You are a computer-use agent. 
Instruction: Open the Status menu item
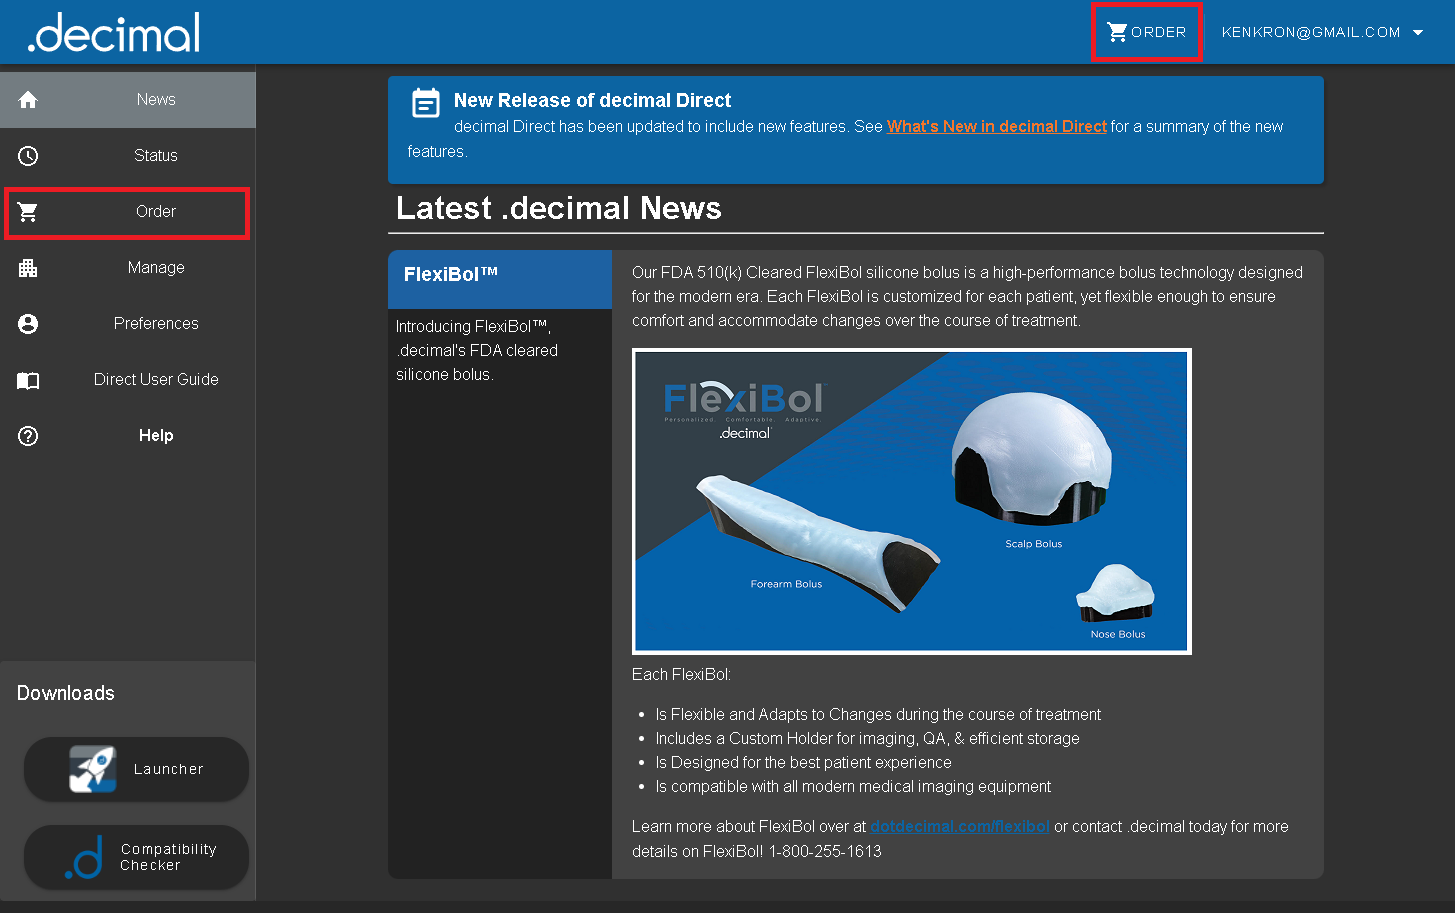click(155, 156)
